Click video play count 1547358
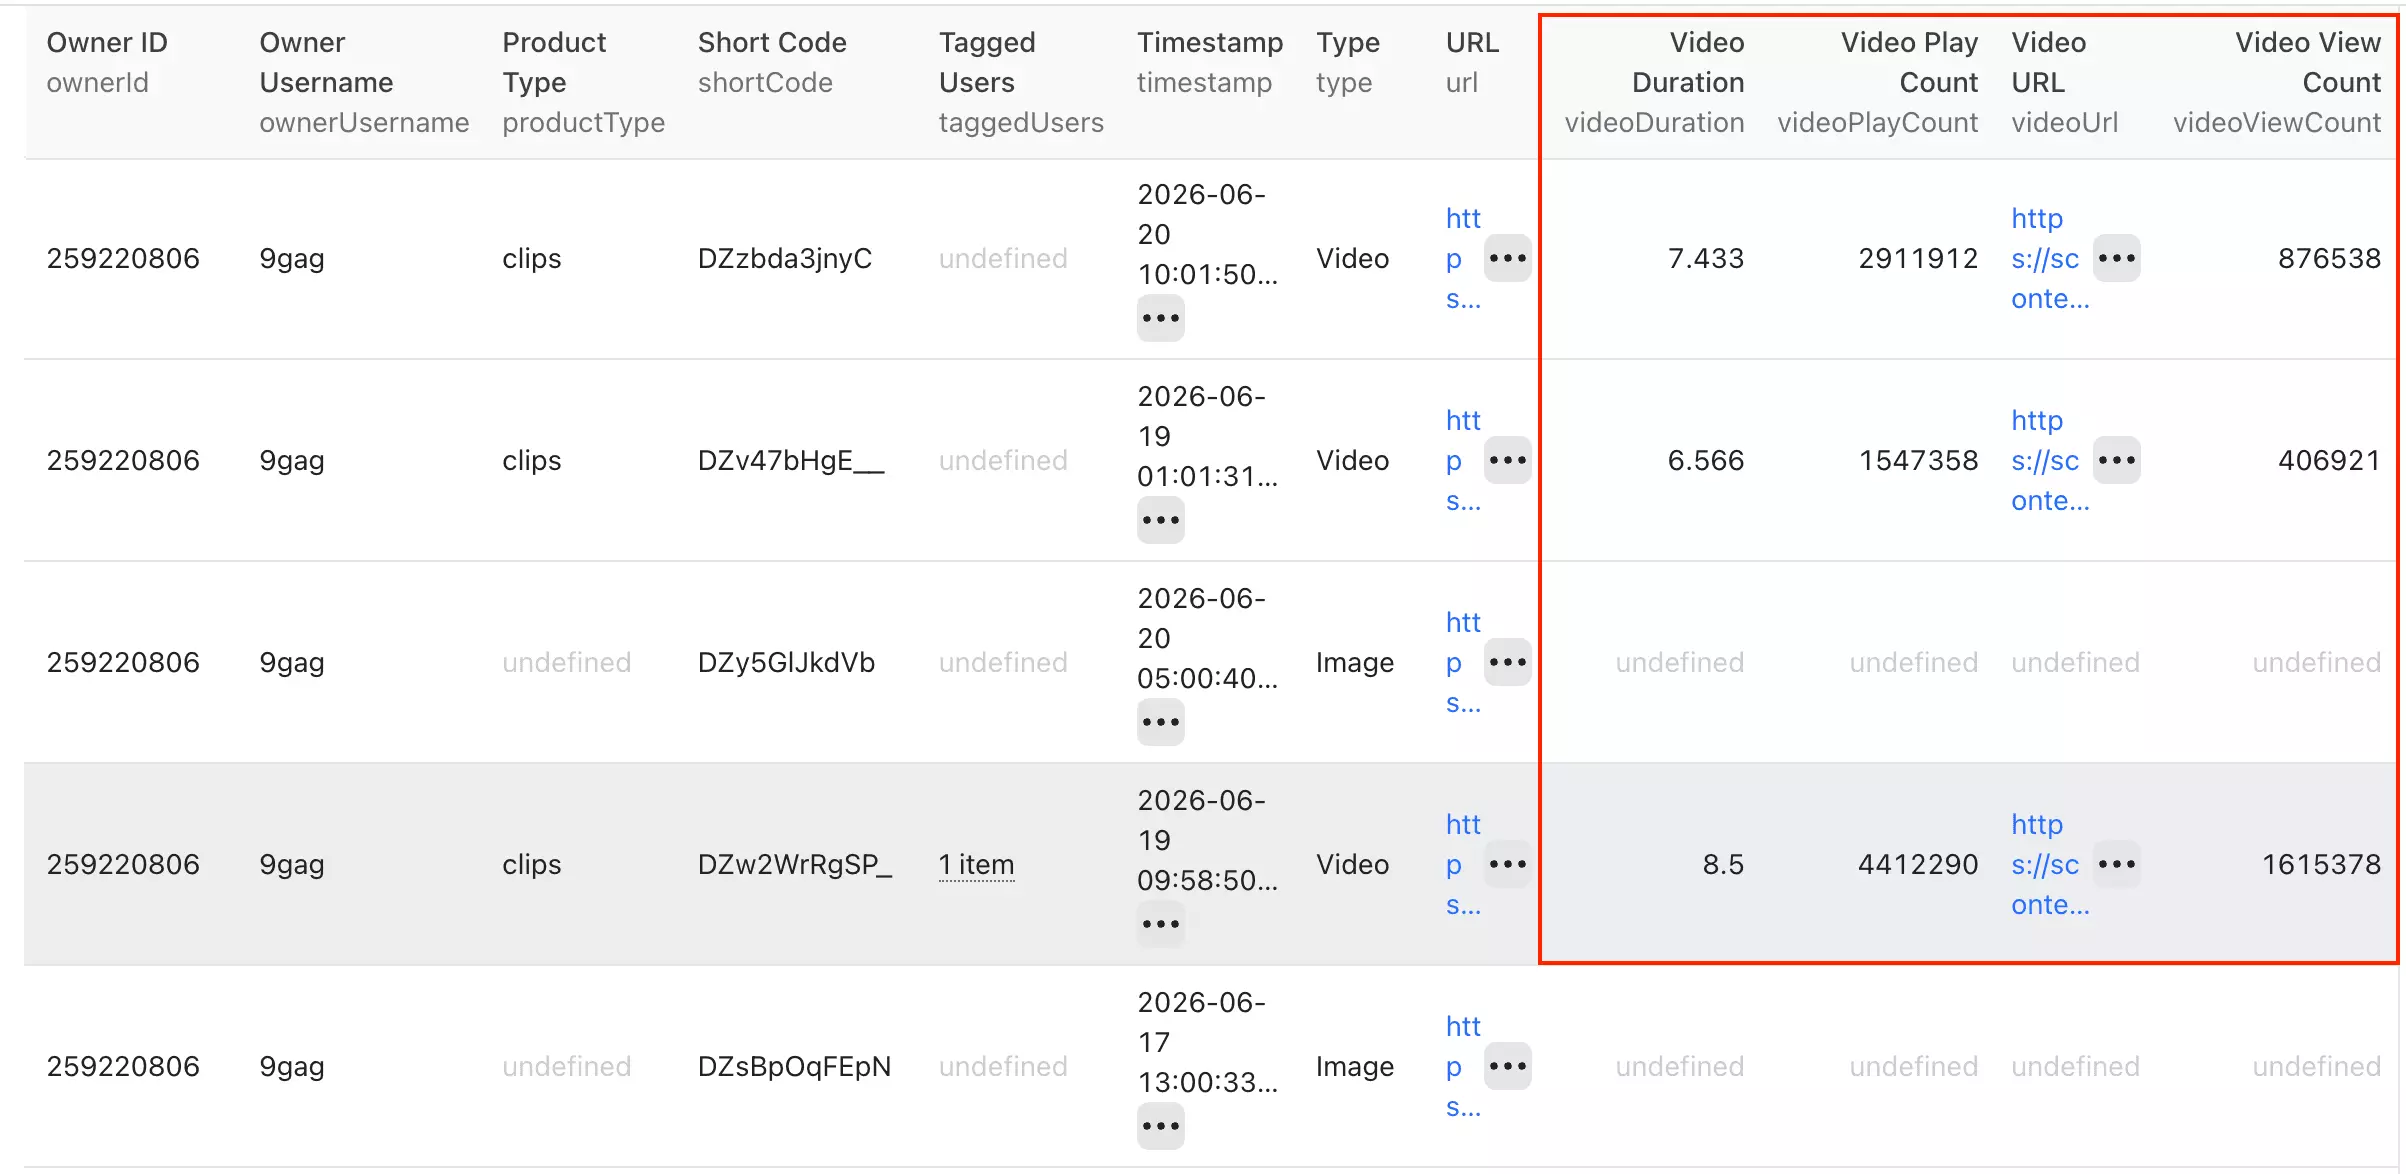Viewport: 2406px width, 1174px height. 1918,460
